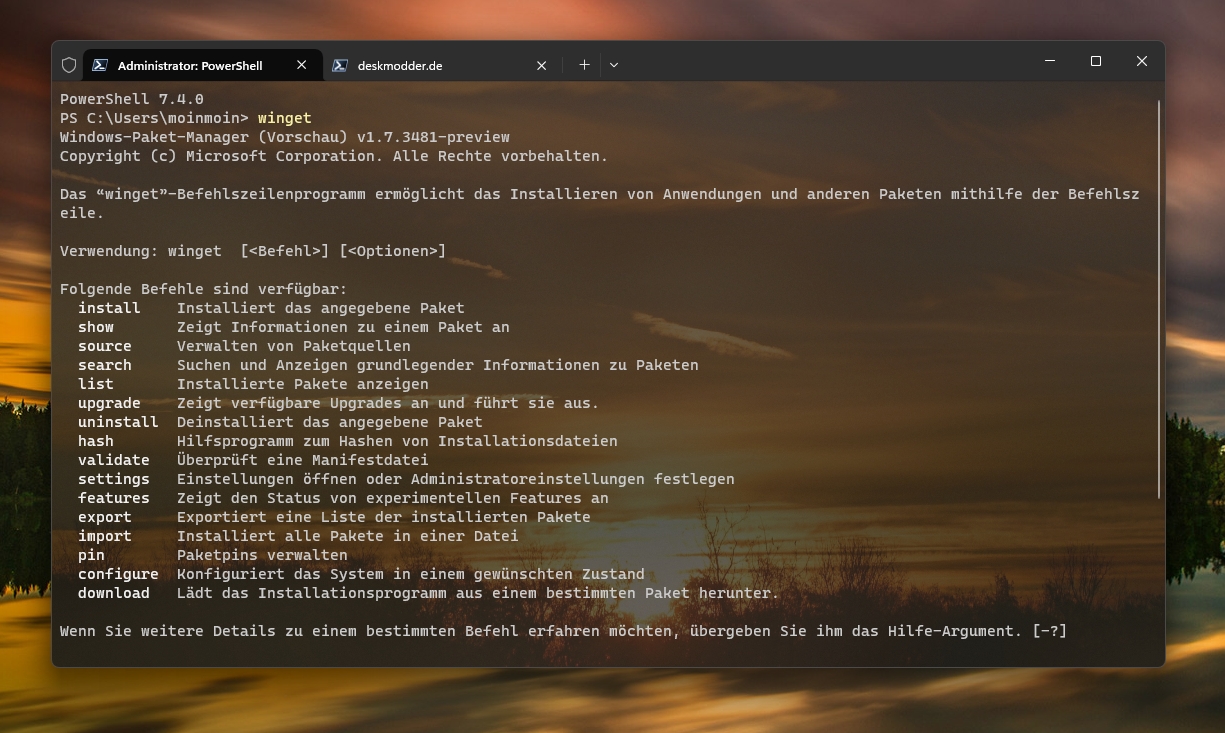The height and width of the screenshot is (733, 1225).
Task: Click the '[-?]' help argument text
Action: [x=1049, y=631]
